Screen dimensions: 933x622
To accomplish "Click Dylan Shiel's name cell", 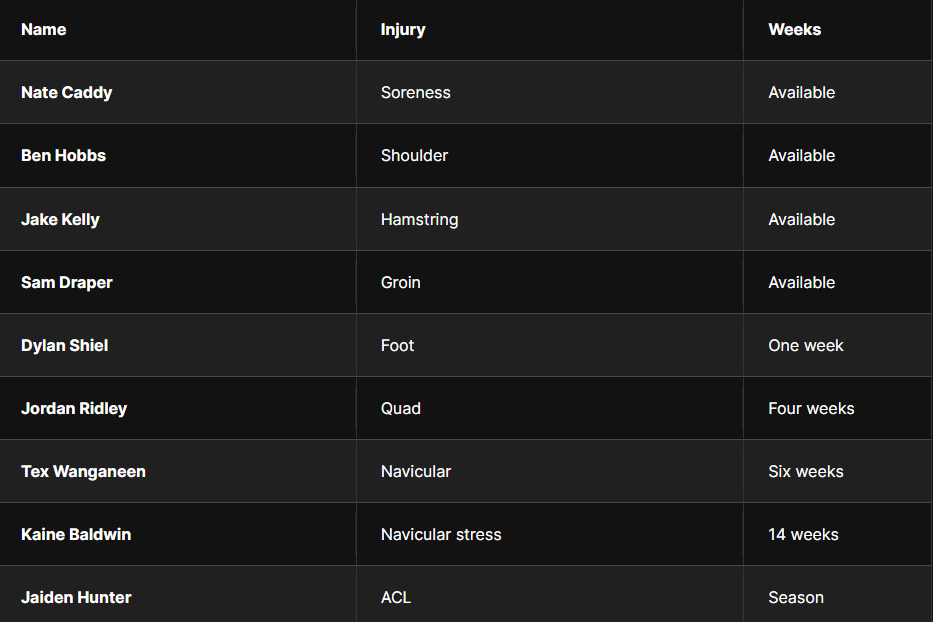I will (x=64, y=345).
